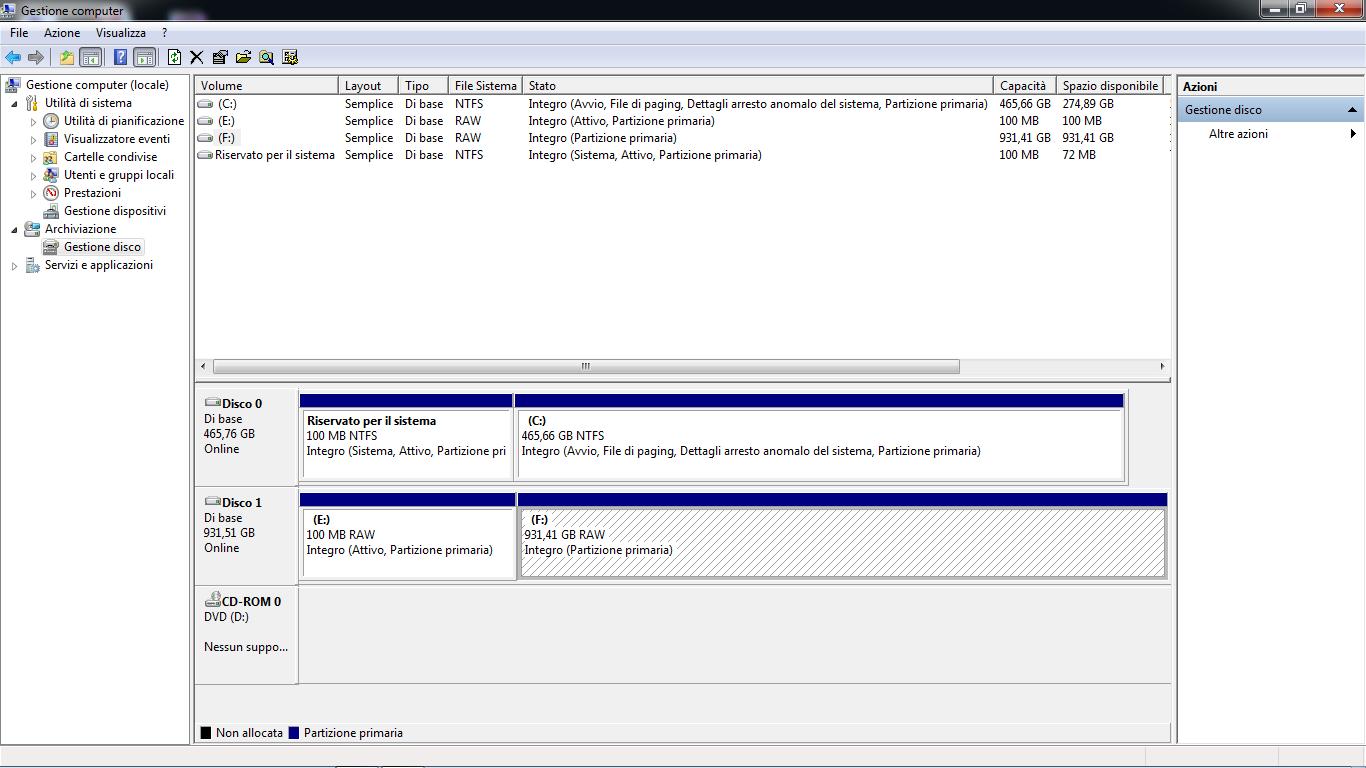Expand Prestazioni node arrow

(x=33, y=193)
